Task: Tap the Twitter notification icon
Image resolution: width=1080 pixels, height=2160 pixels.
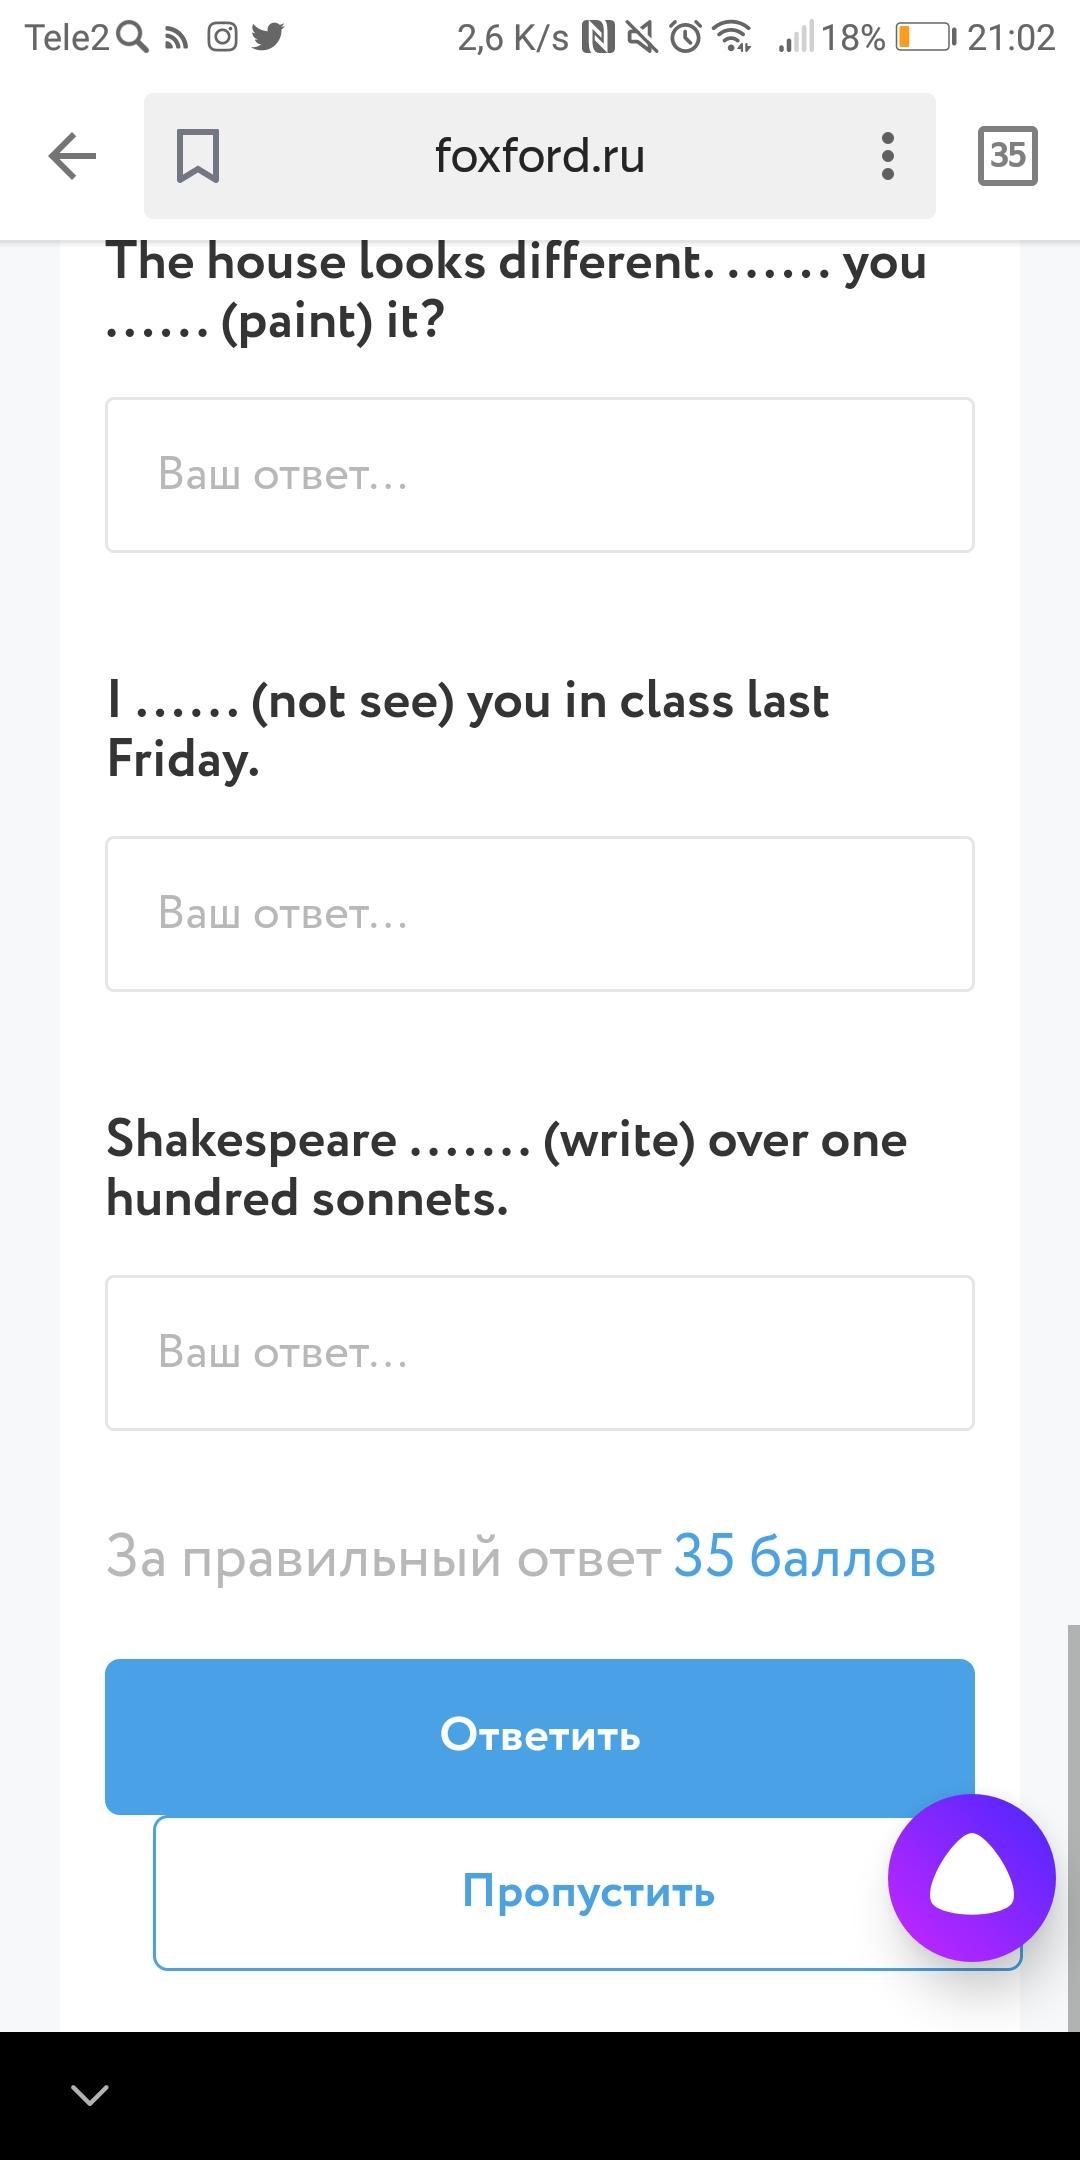Action: [x=268, y=38]
